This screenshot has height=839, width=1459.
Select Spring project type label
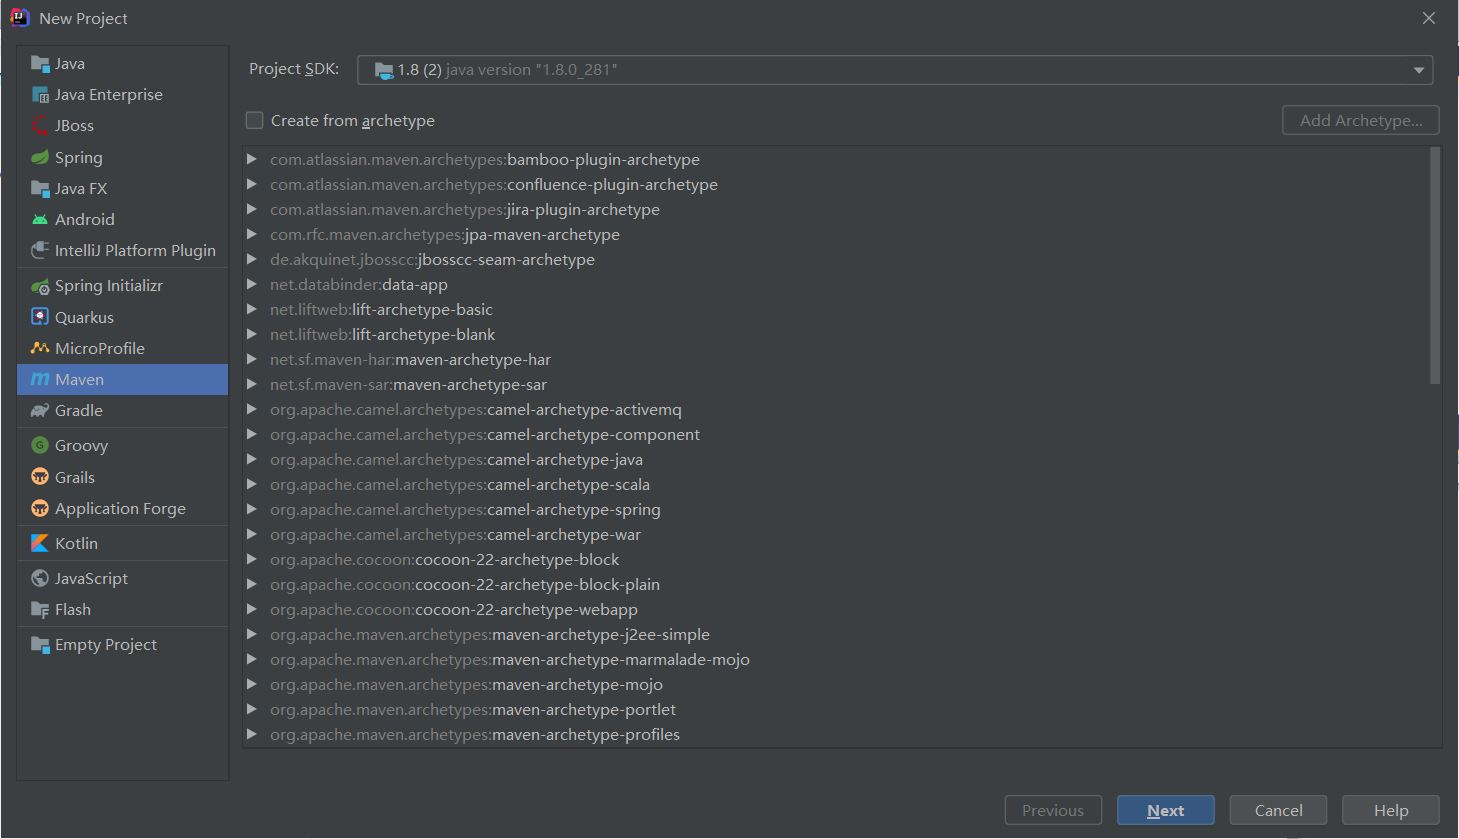click(79, 158)
